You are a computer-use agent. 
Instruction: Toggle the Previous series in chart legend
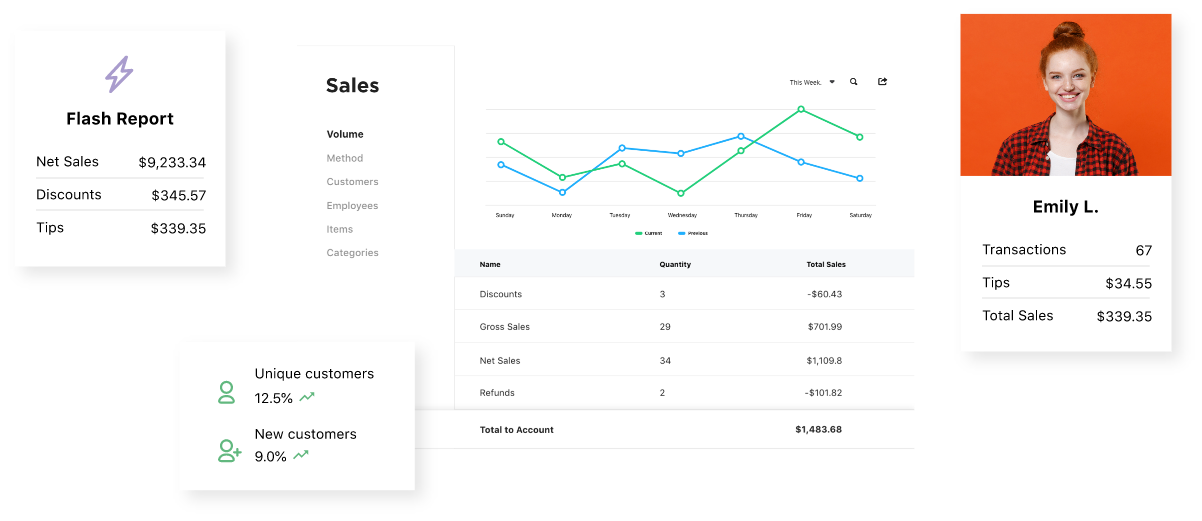(693, 233)
